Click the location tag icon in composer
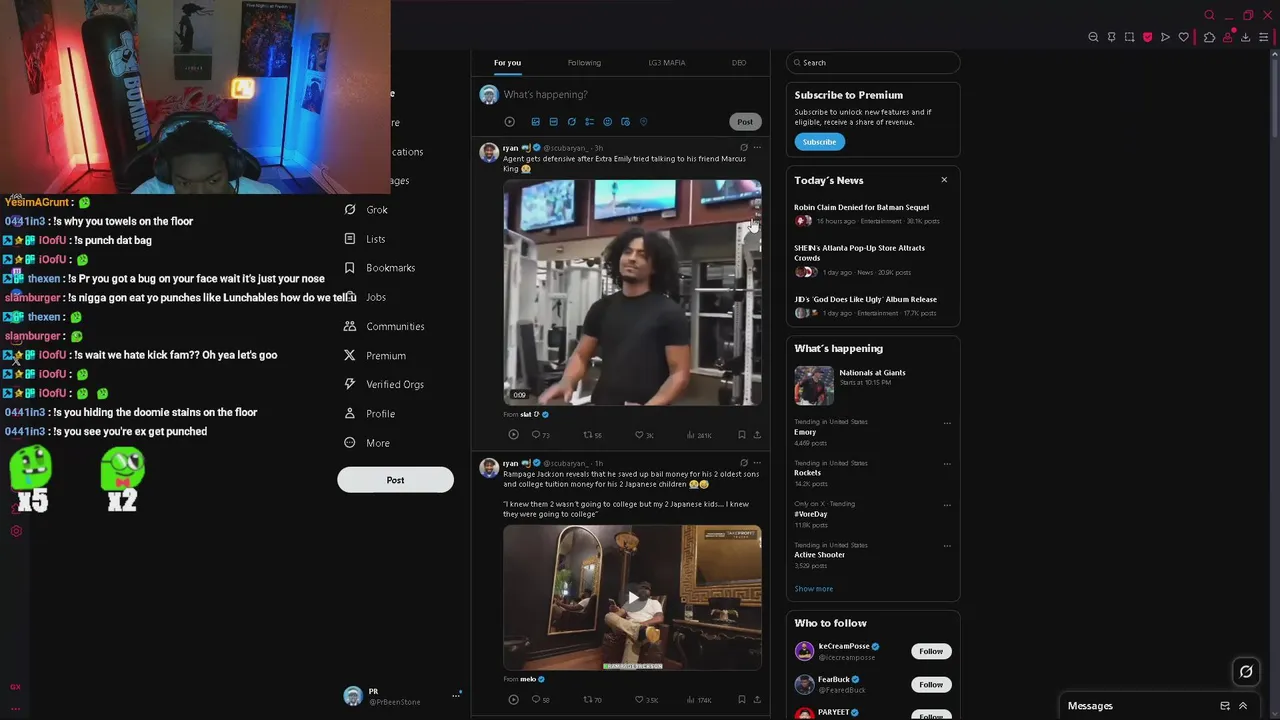Image resolution: width=1280 pixels, height=720 pixels. (643, 122)
